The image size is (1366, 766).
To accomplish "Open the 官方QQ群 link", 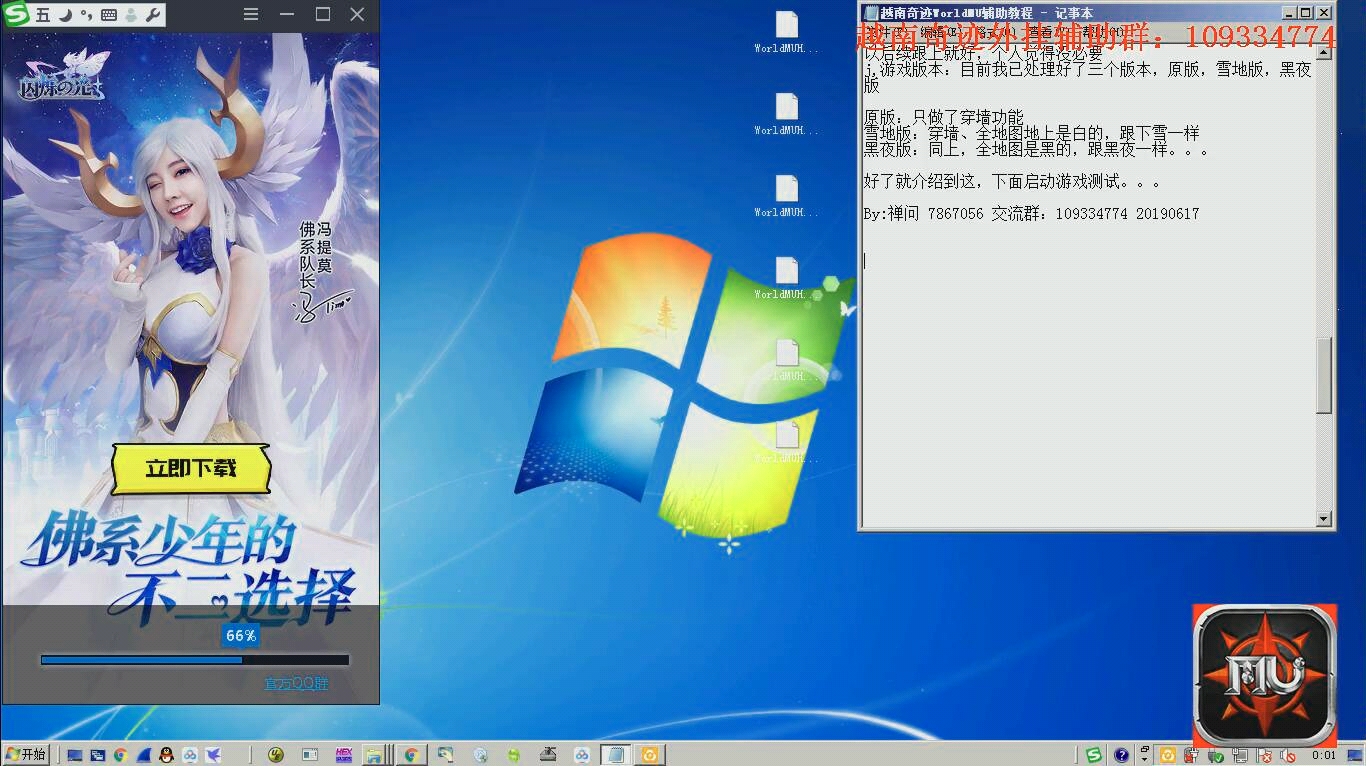I will pos(296,683).
